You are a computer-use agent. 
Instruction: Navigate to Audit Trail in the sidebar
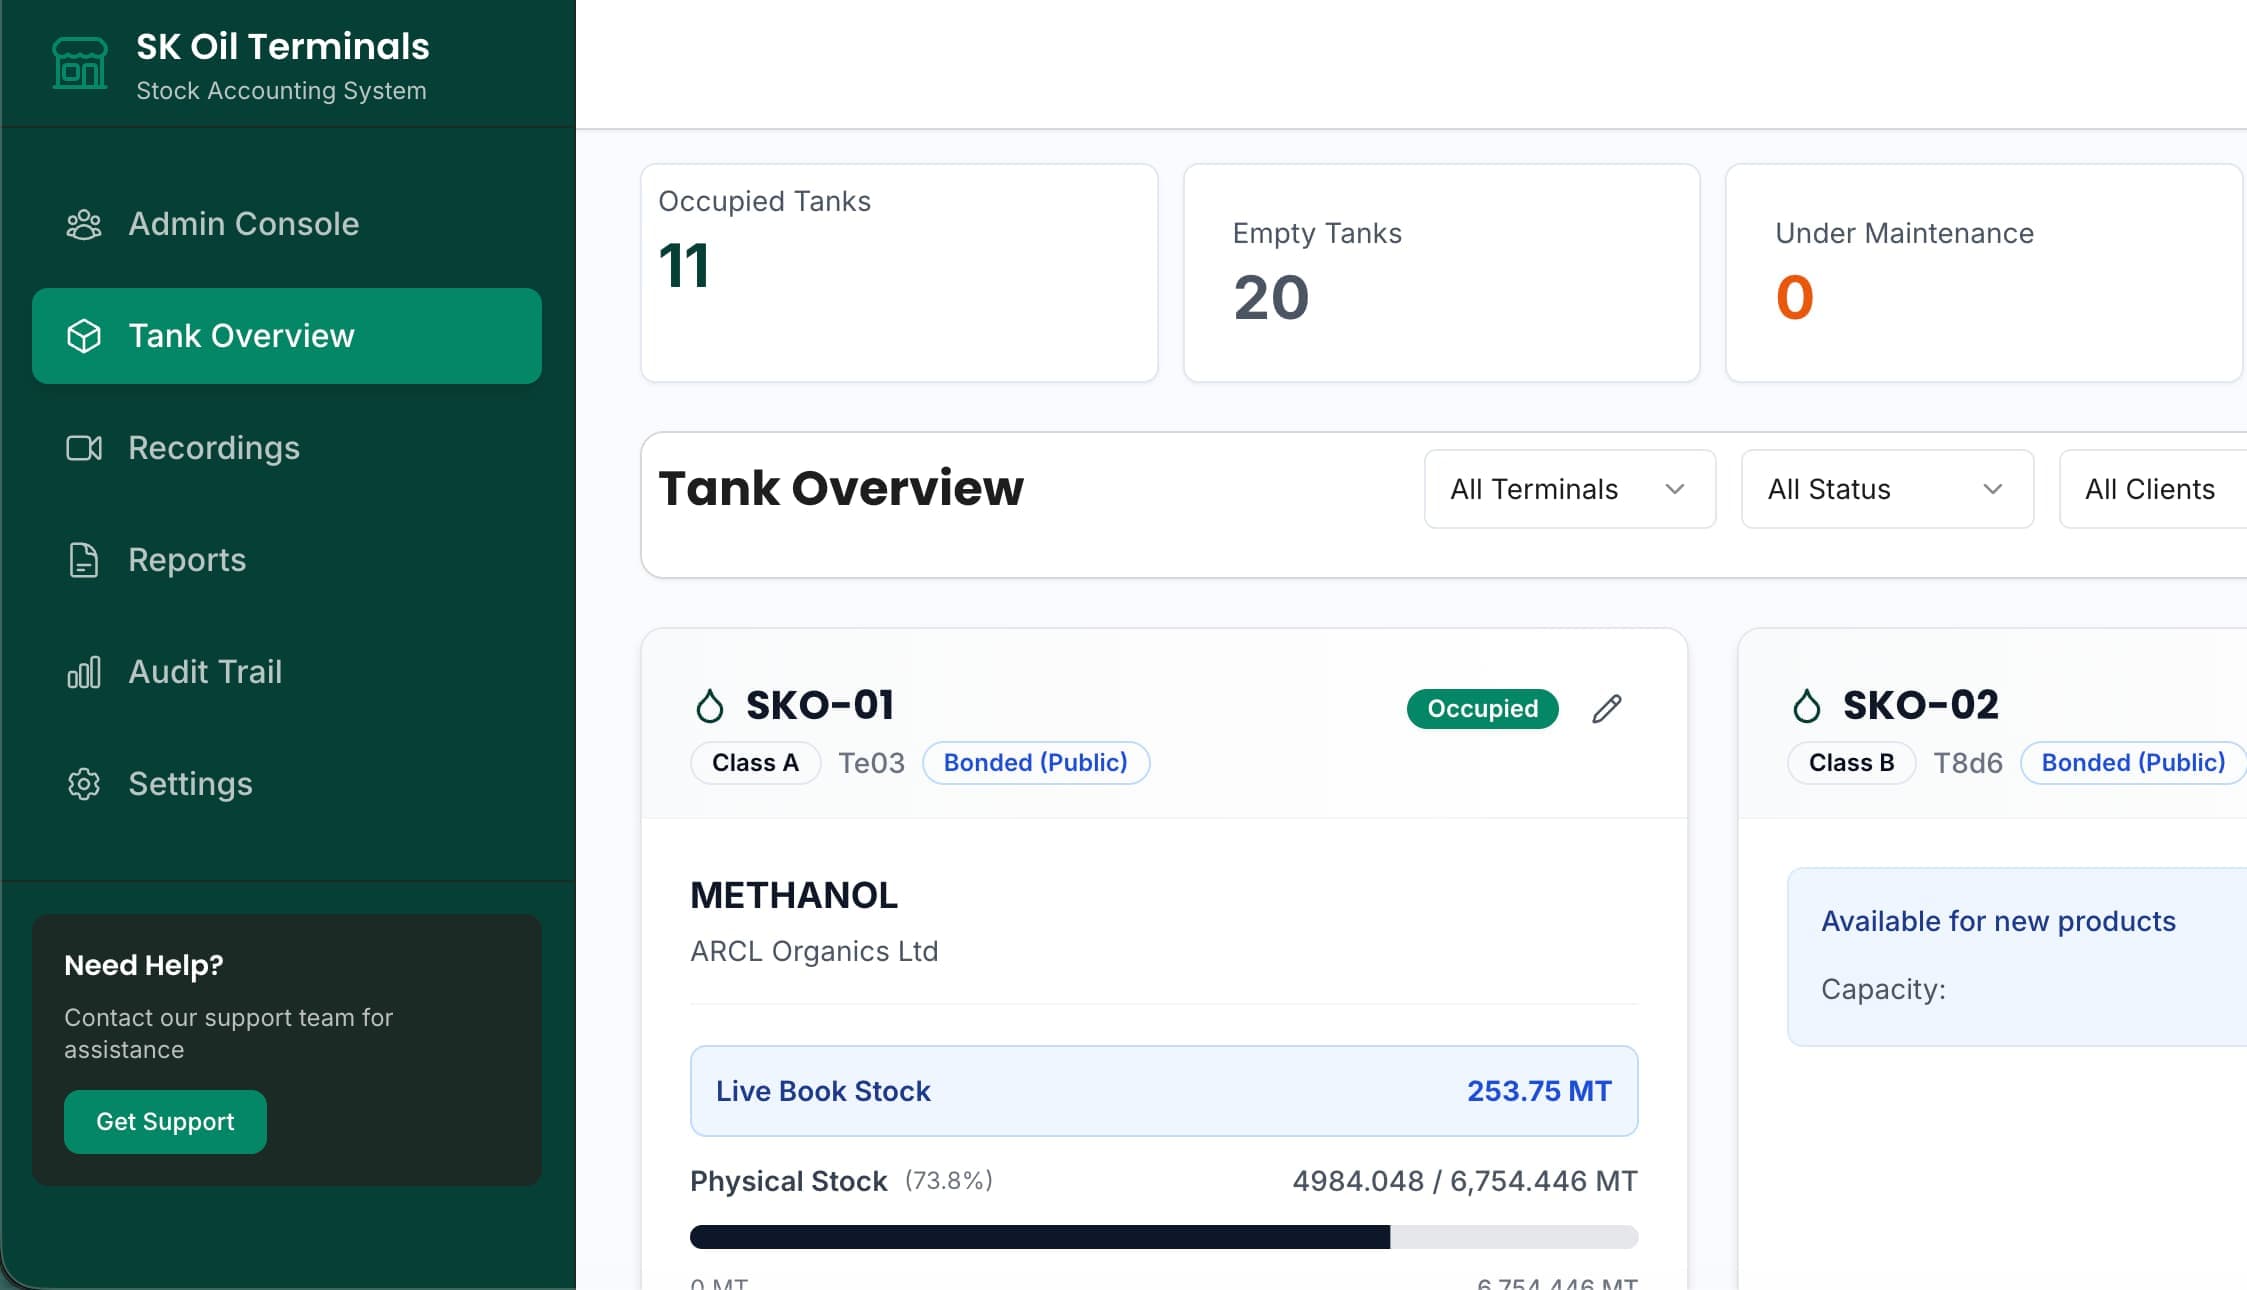[204, 672]
